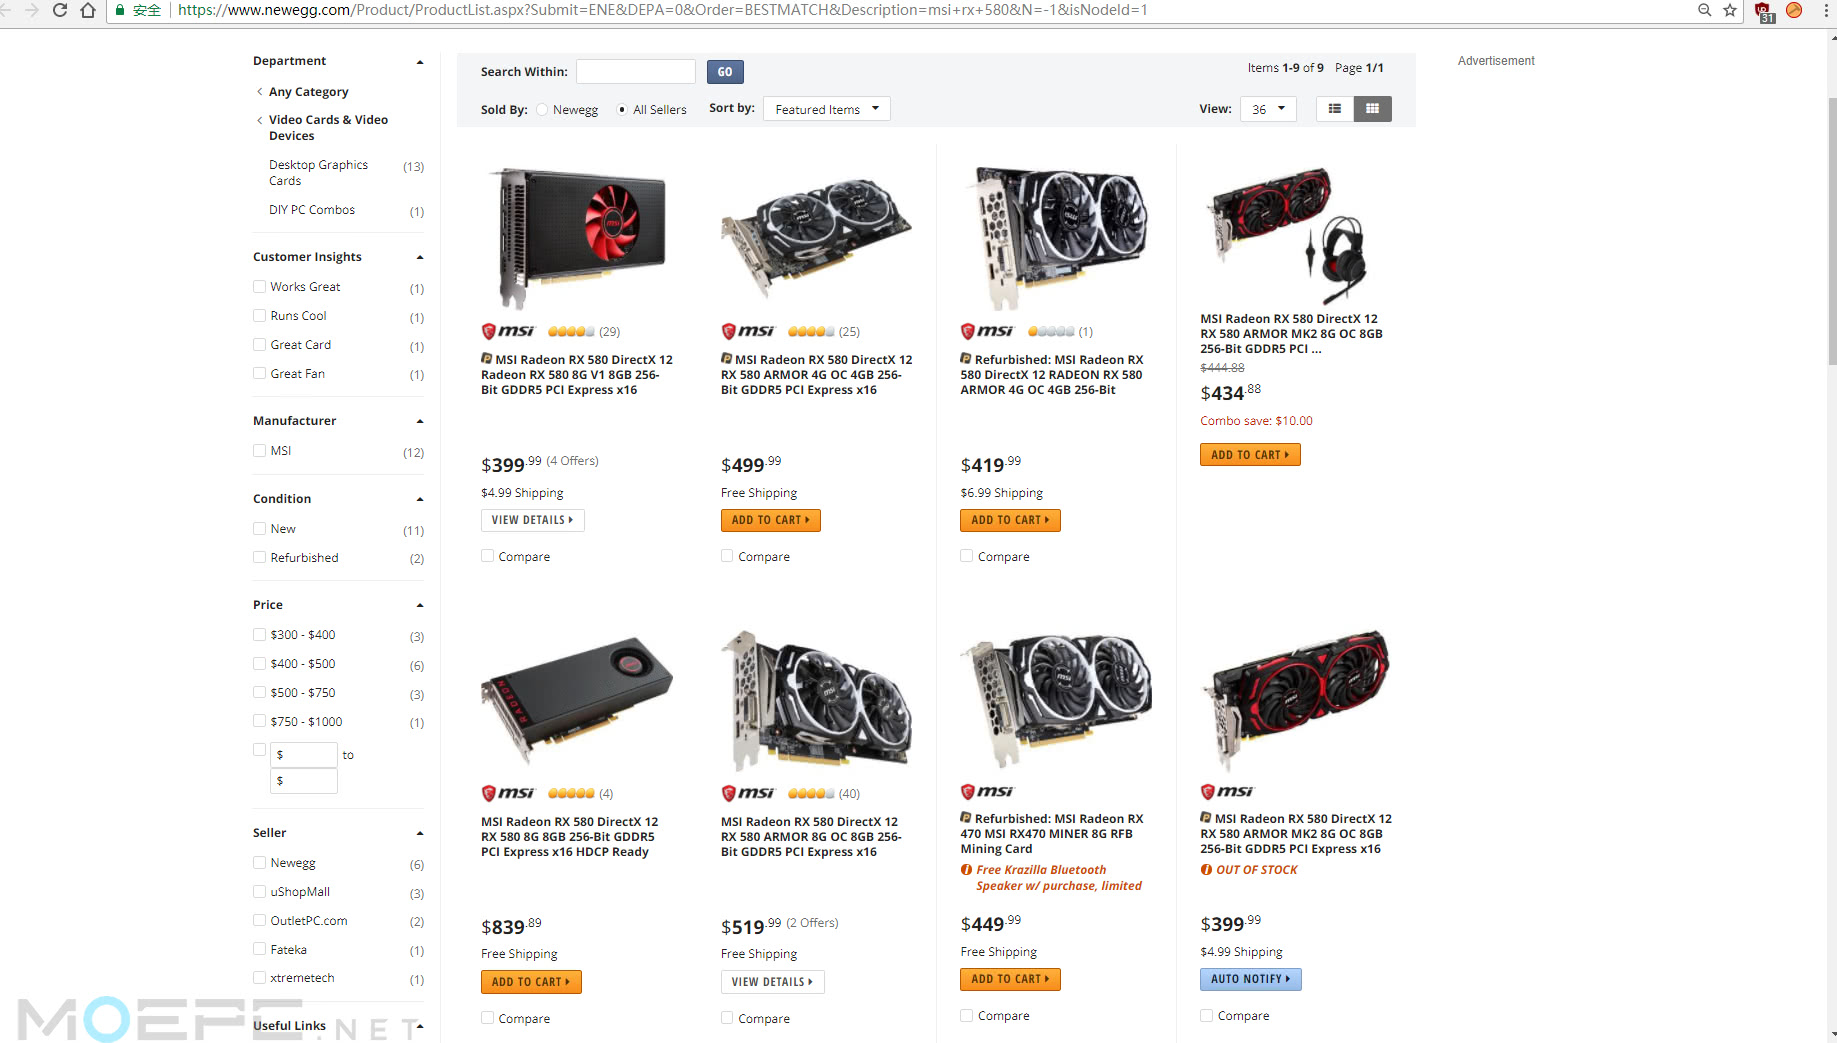Click Auto Notify for out-of-stock card

pyautogui.click(x=1250, y=979)
